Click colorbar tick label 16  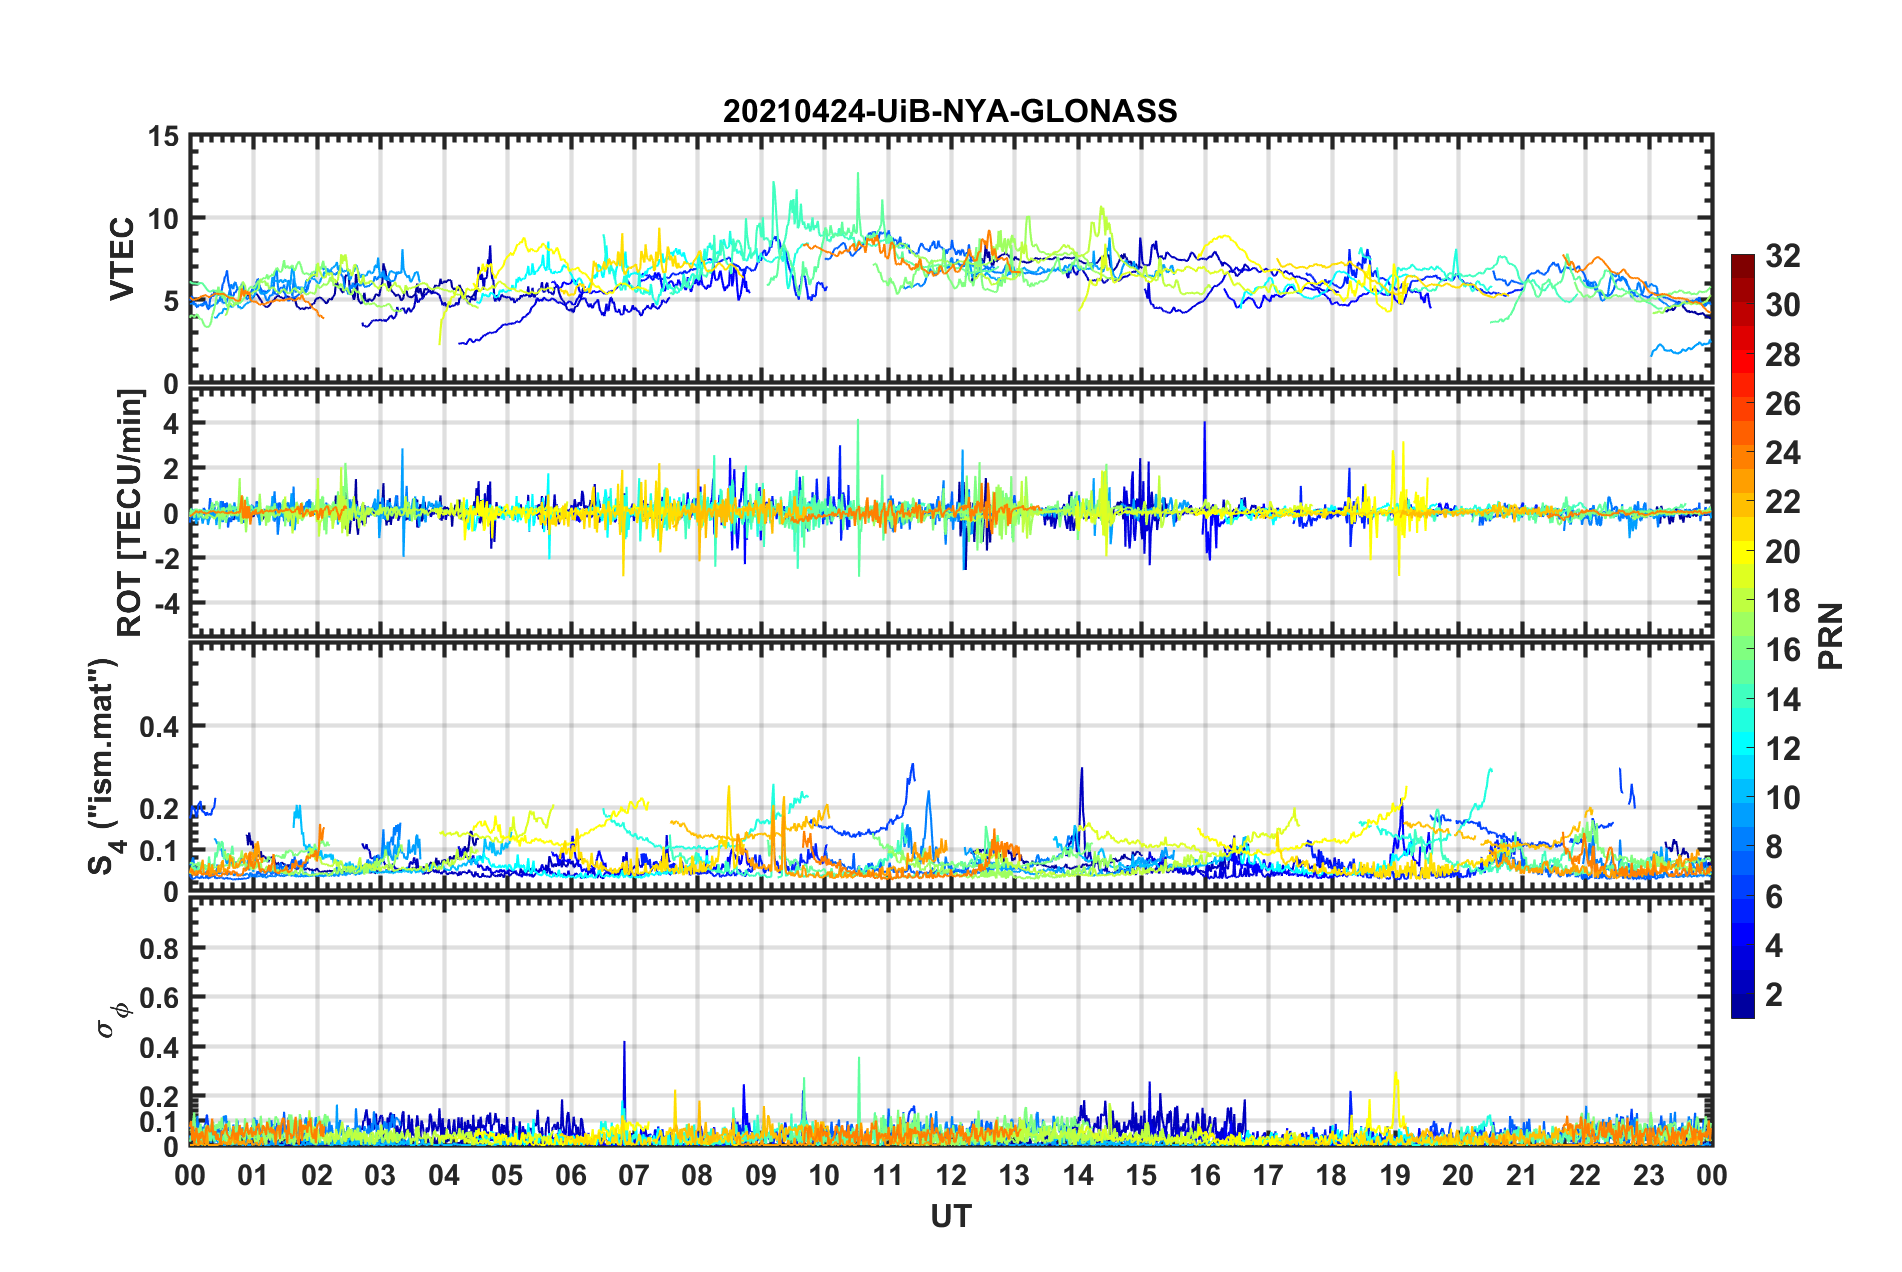tap(1783, 650)
